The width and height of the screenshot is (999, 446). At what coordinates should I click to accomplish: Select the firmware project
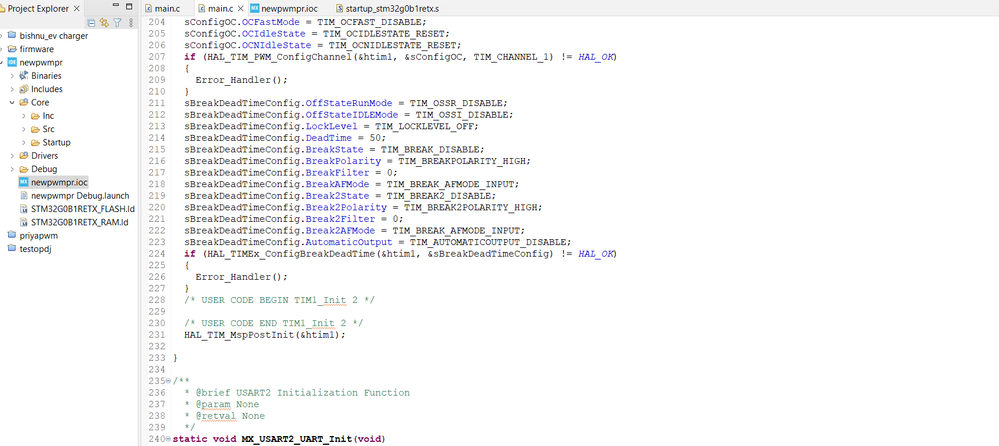pos(36,49)
